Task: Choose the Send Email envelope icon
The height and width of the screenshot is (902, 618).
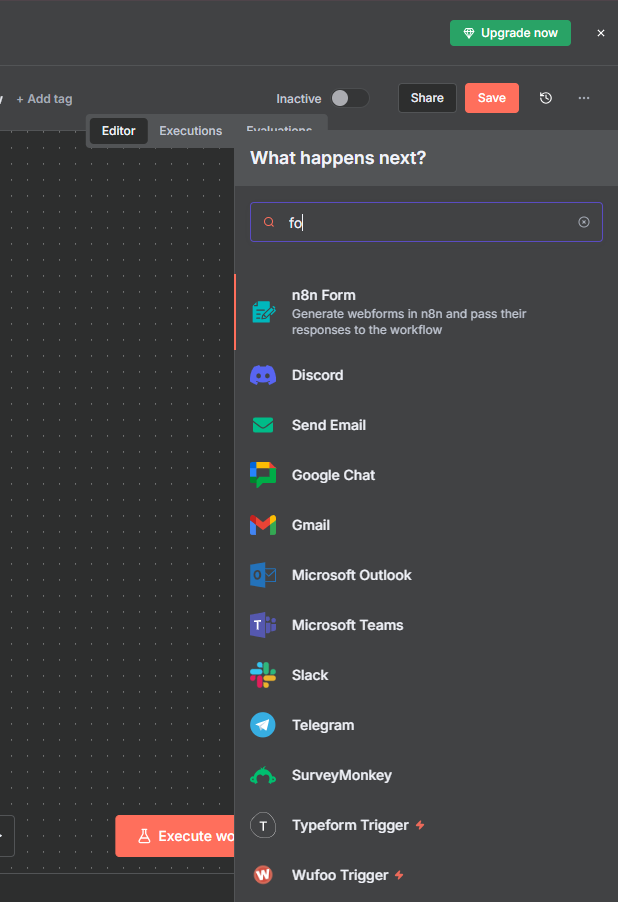Action: tap(263, 425)
